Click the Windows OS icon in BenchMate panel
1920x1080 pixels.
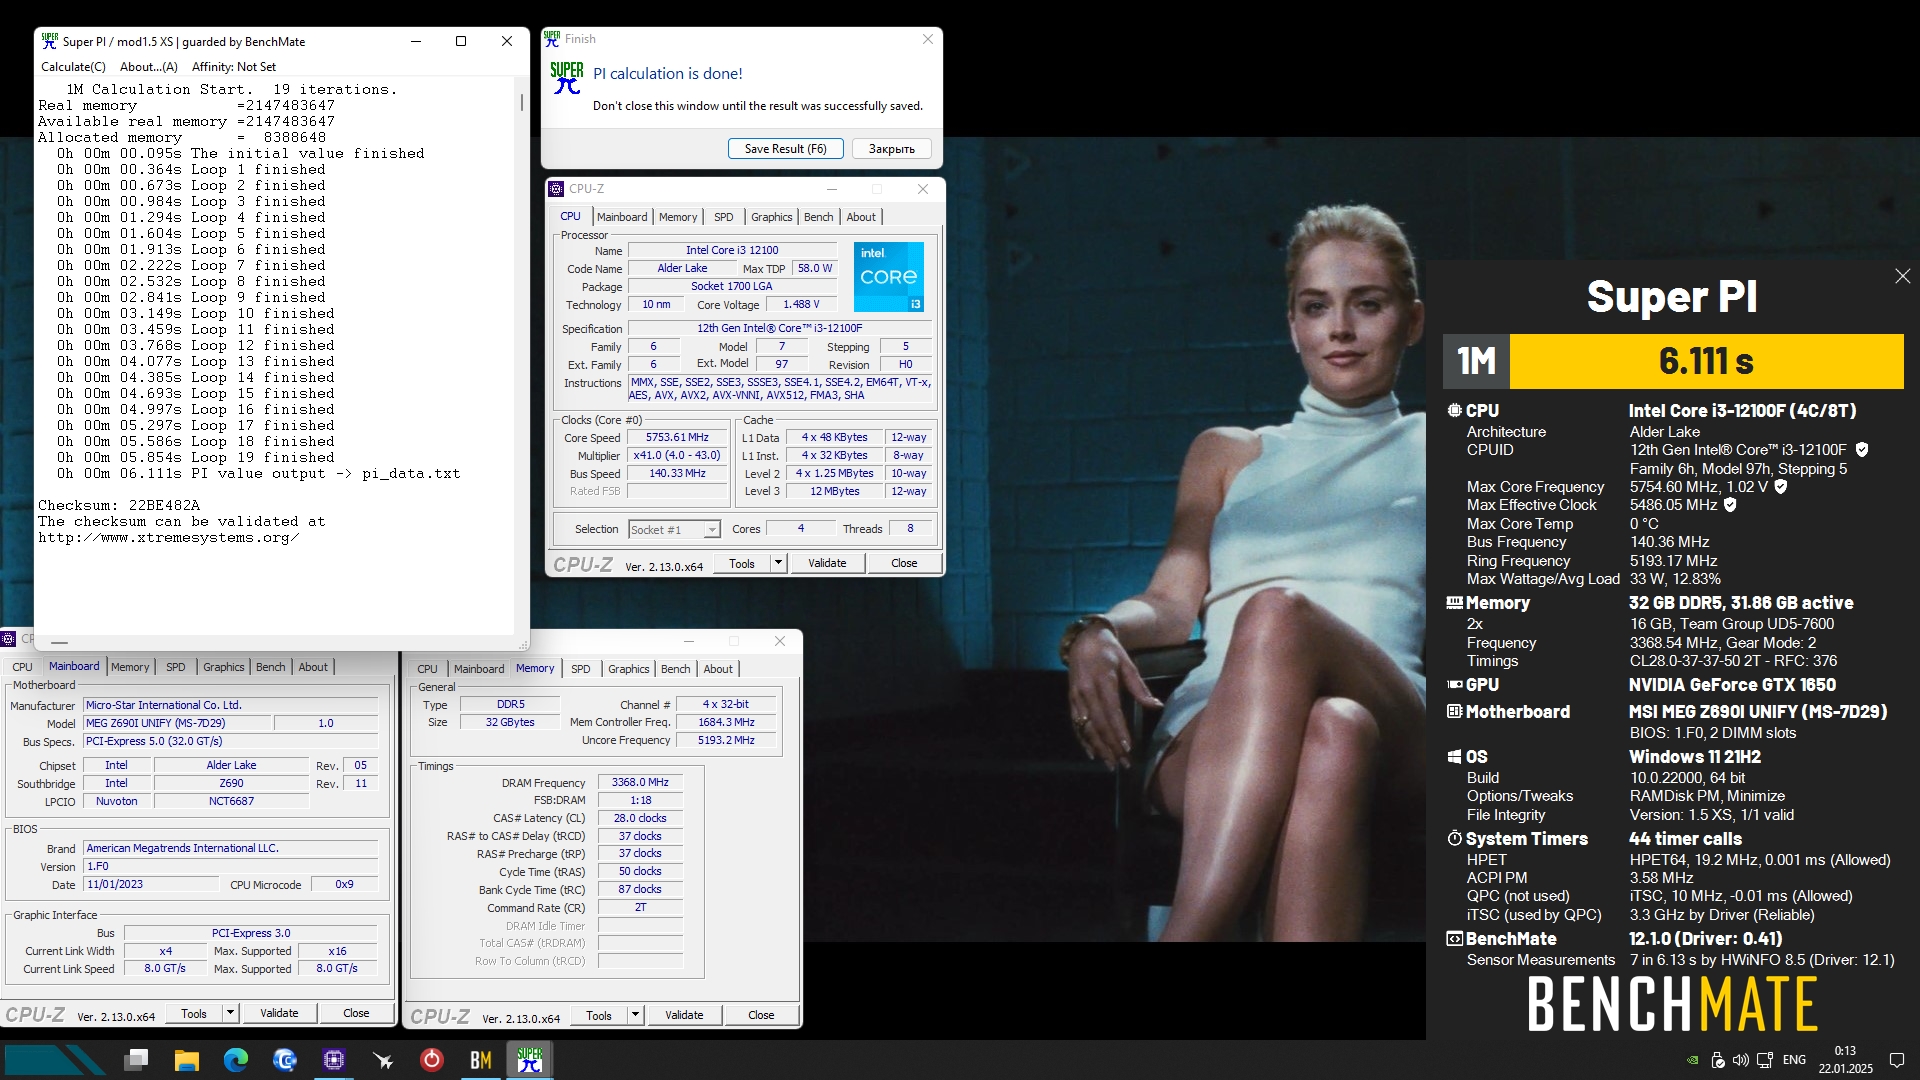point(1454,757)
